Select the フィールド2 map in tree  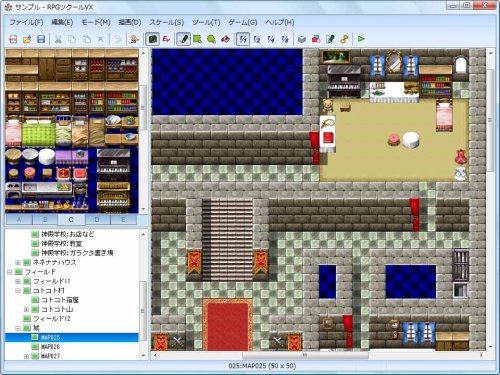[52, 319]
